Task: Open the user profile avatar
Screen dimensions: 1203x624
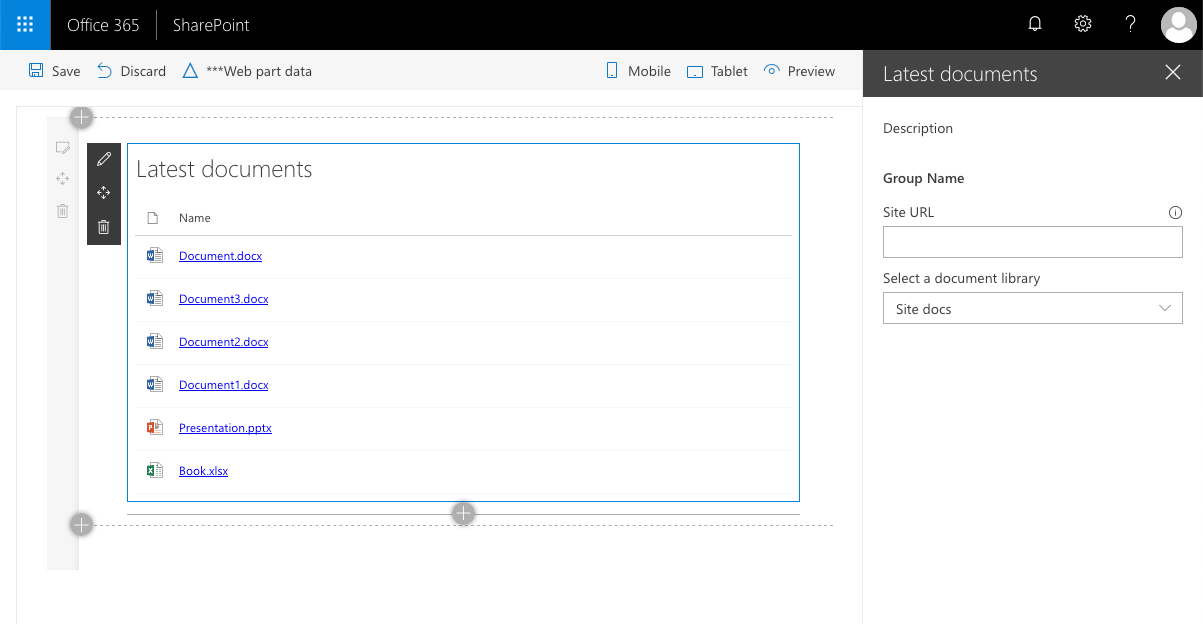Action: click(1179, 25)
